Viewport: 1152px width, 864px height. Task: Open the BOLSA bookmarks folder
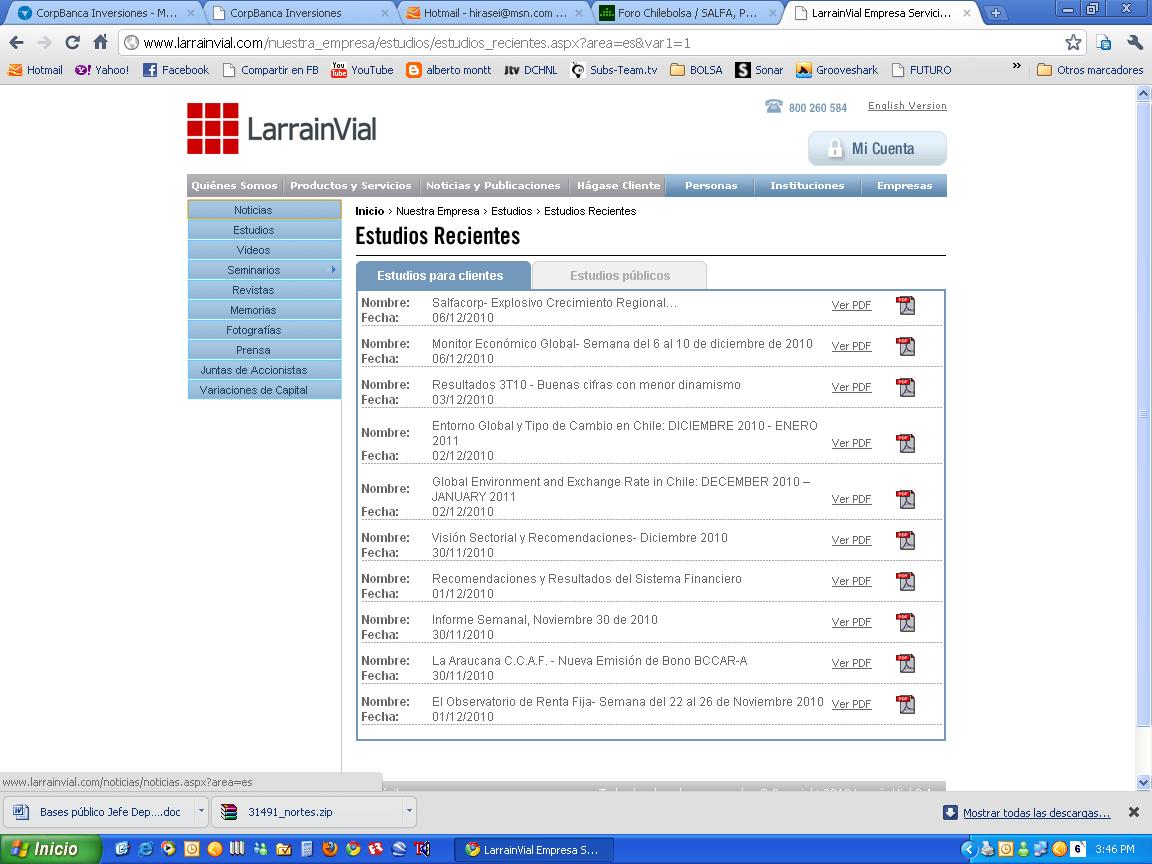(696, 70)
